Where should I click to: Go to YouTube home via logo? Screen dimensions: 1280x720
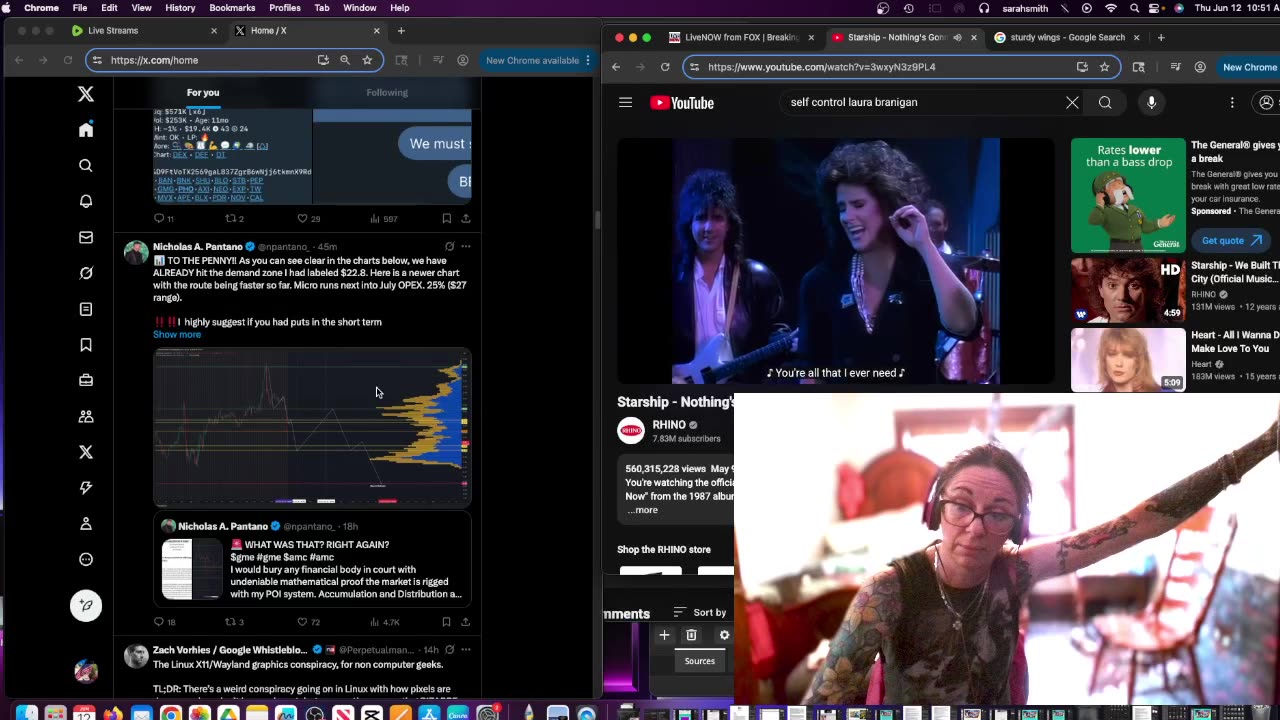682,102
